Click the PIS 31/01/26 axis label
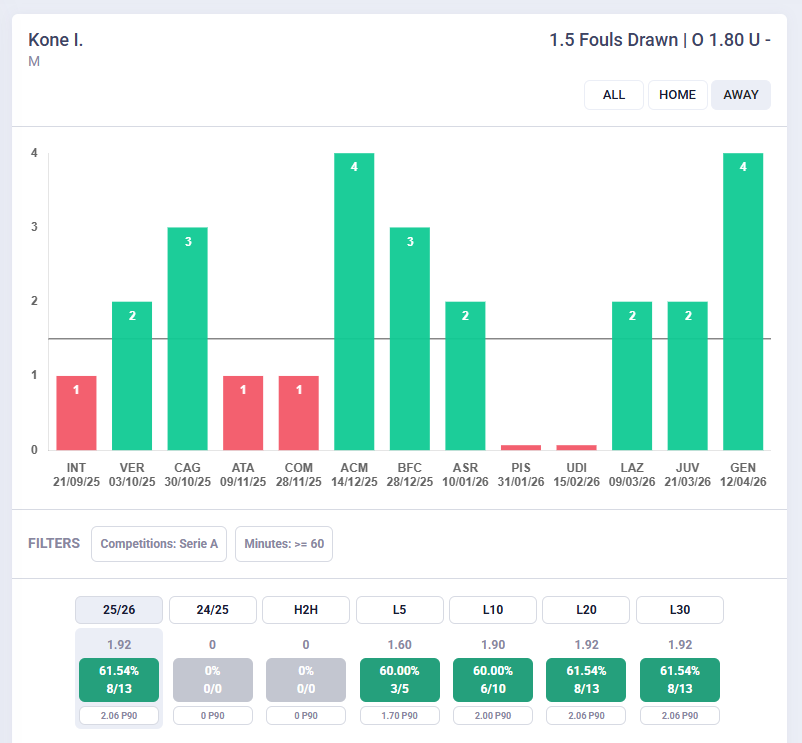802x743 pixels. click(521, 475)
